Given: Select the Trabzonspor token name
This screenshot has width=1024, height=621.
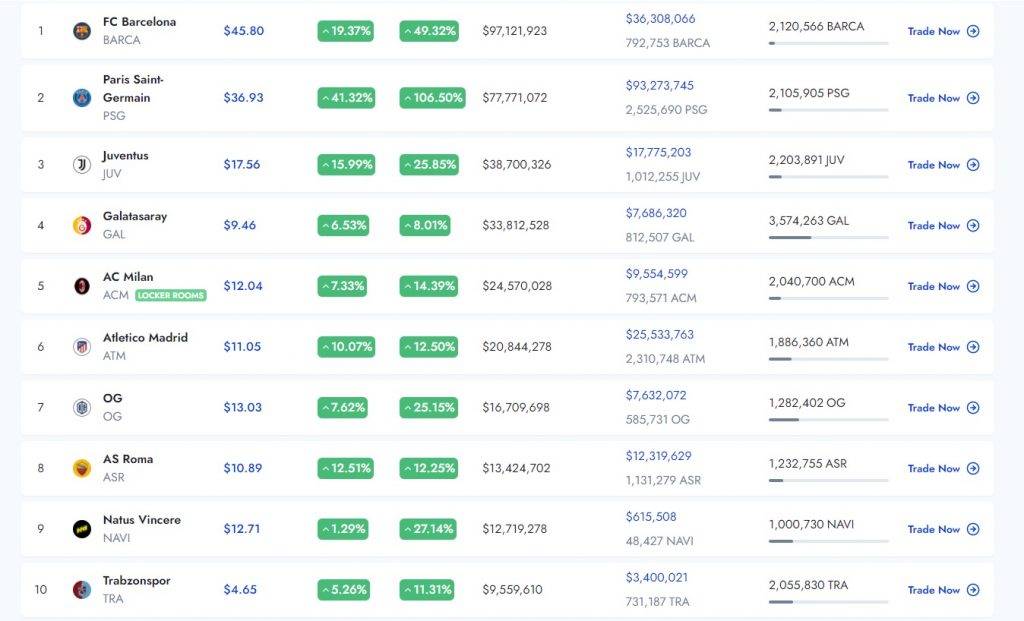Looking at the screenshot, I should 136,581.
